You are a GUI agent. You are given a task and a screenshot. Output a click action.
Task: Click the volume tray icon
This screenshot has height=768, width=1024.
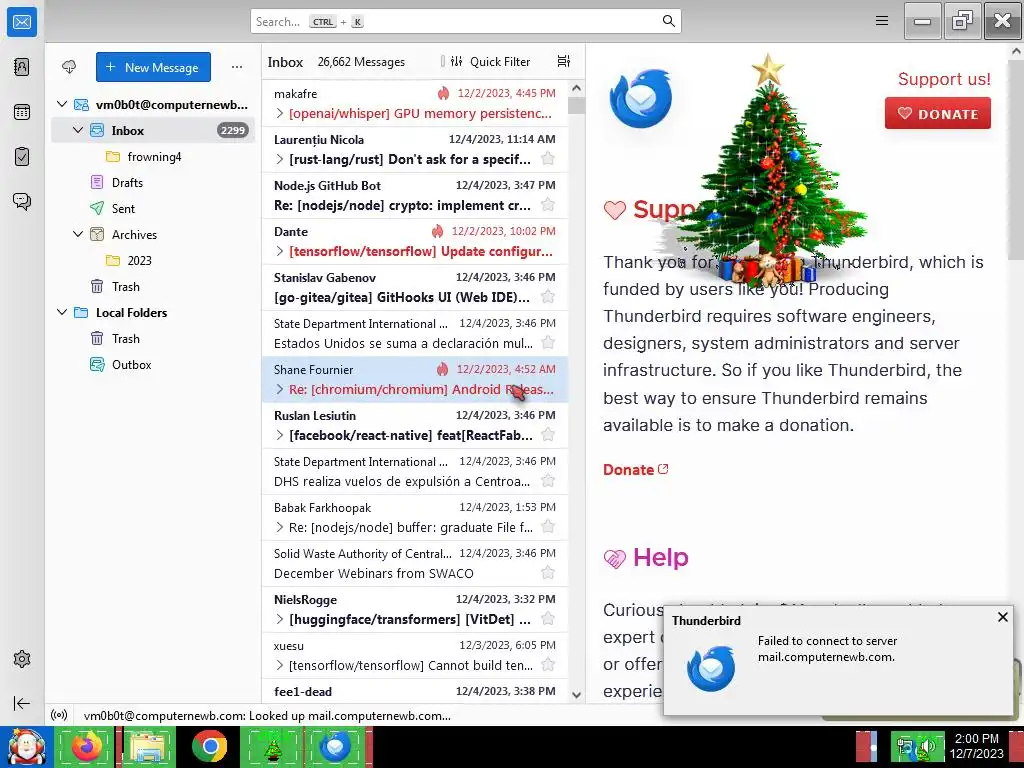tap(928, 746)
